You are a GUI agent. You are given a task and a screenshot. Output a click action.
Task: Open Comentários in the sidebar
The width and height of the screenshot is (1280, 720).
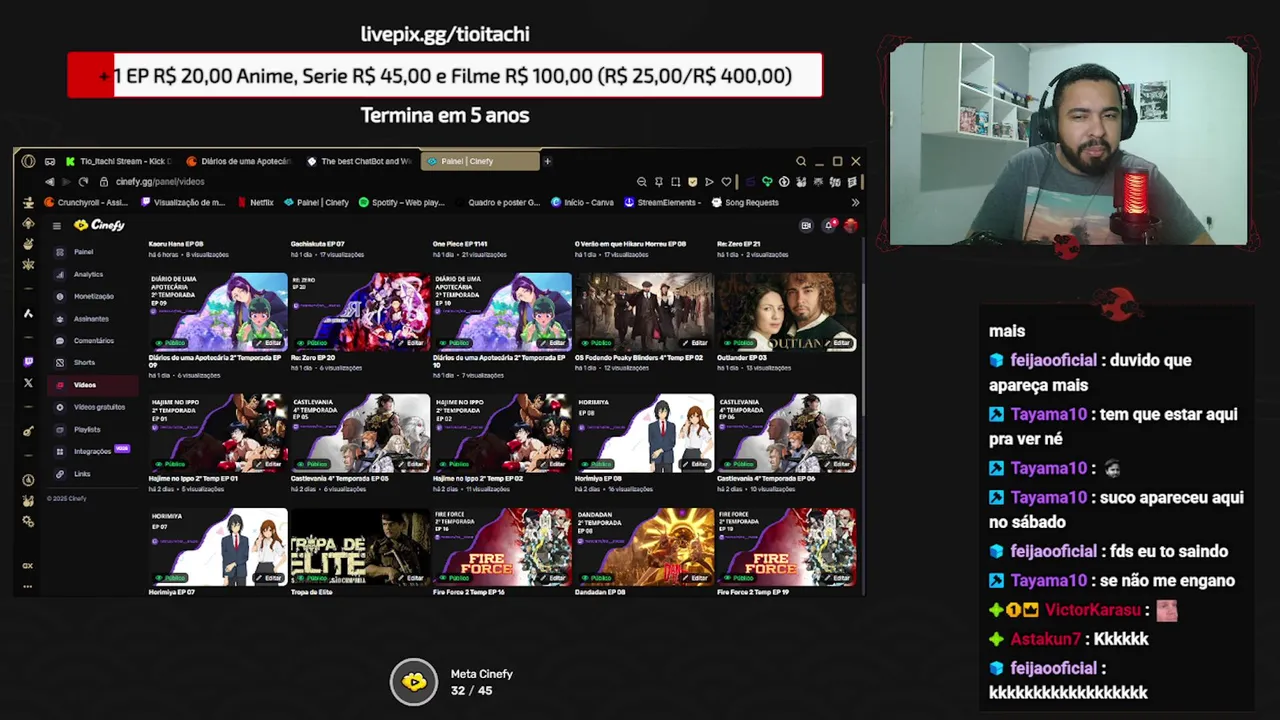point(93,340)
